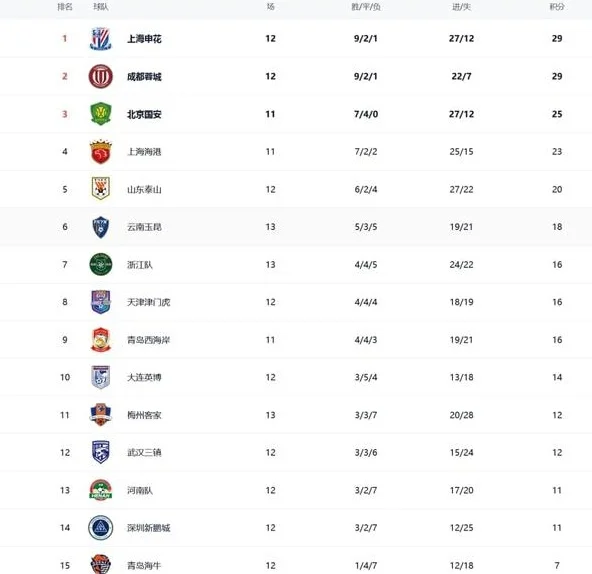This screenshot has width=592, height=574.
Task: Click the Chengdu Rongcheng (成都蓉城) red crest
Action: tap(100, 76)
